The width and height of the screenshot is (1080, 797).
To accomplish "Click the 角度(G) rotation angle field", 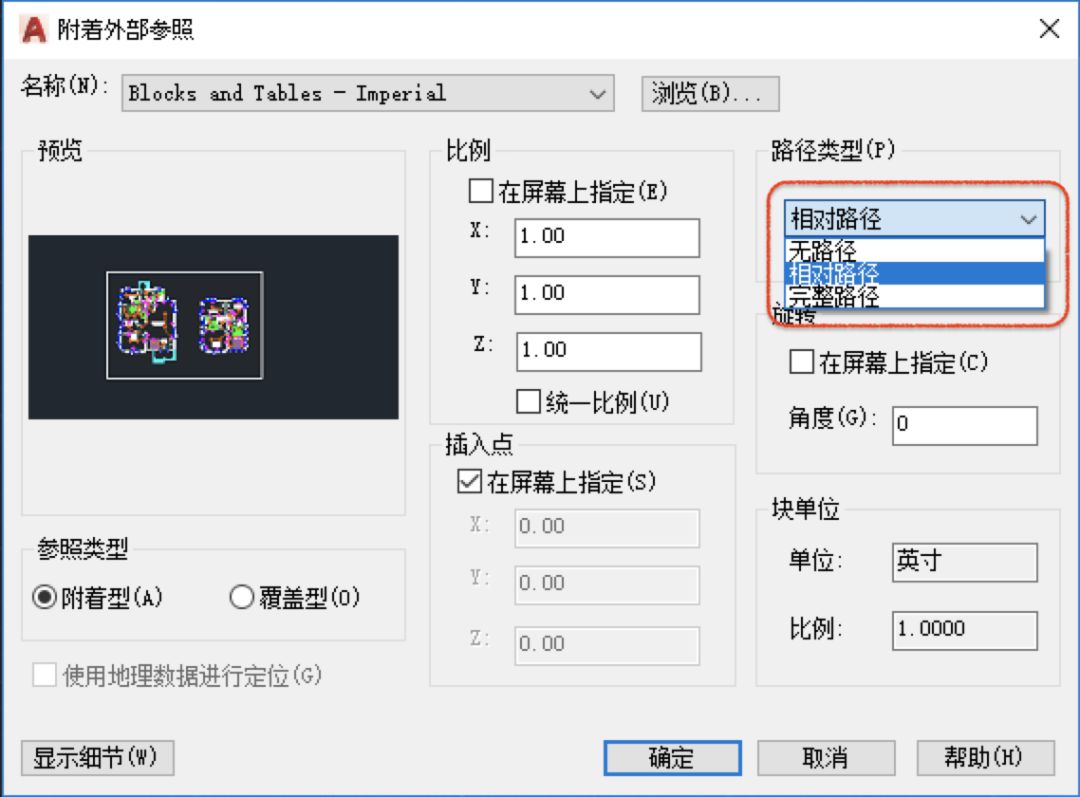I will 963,425.
